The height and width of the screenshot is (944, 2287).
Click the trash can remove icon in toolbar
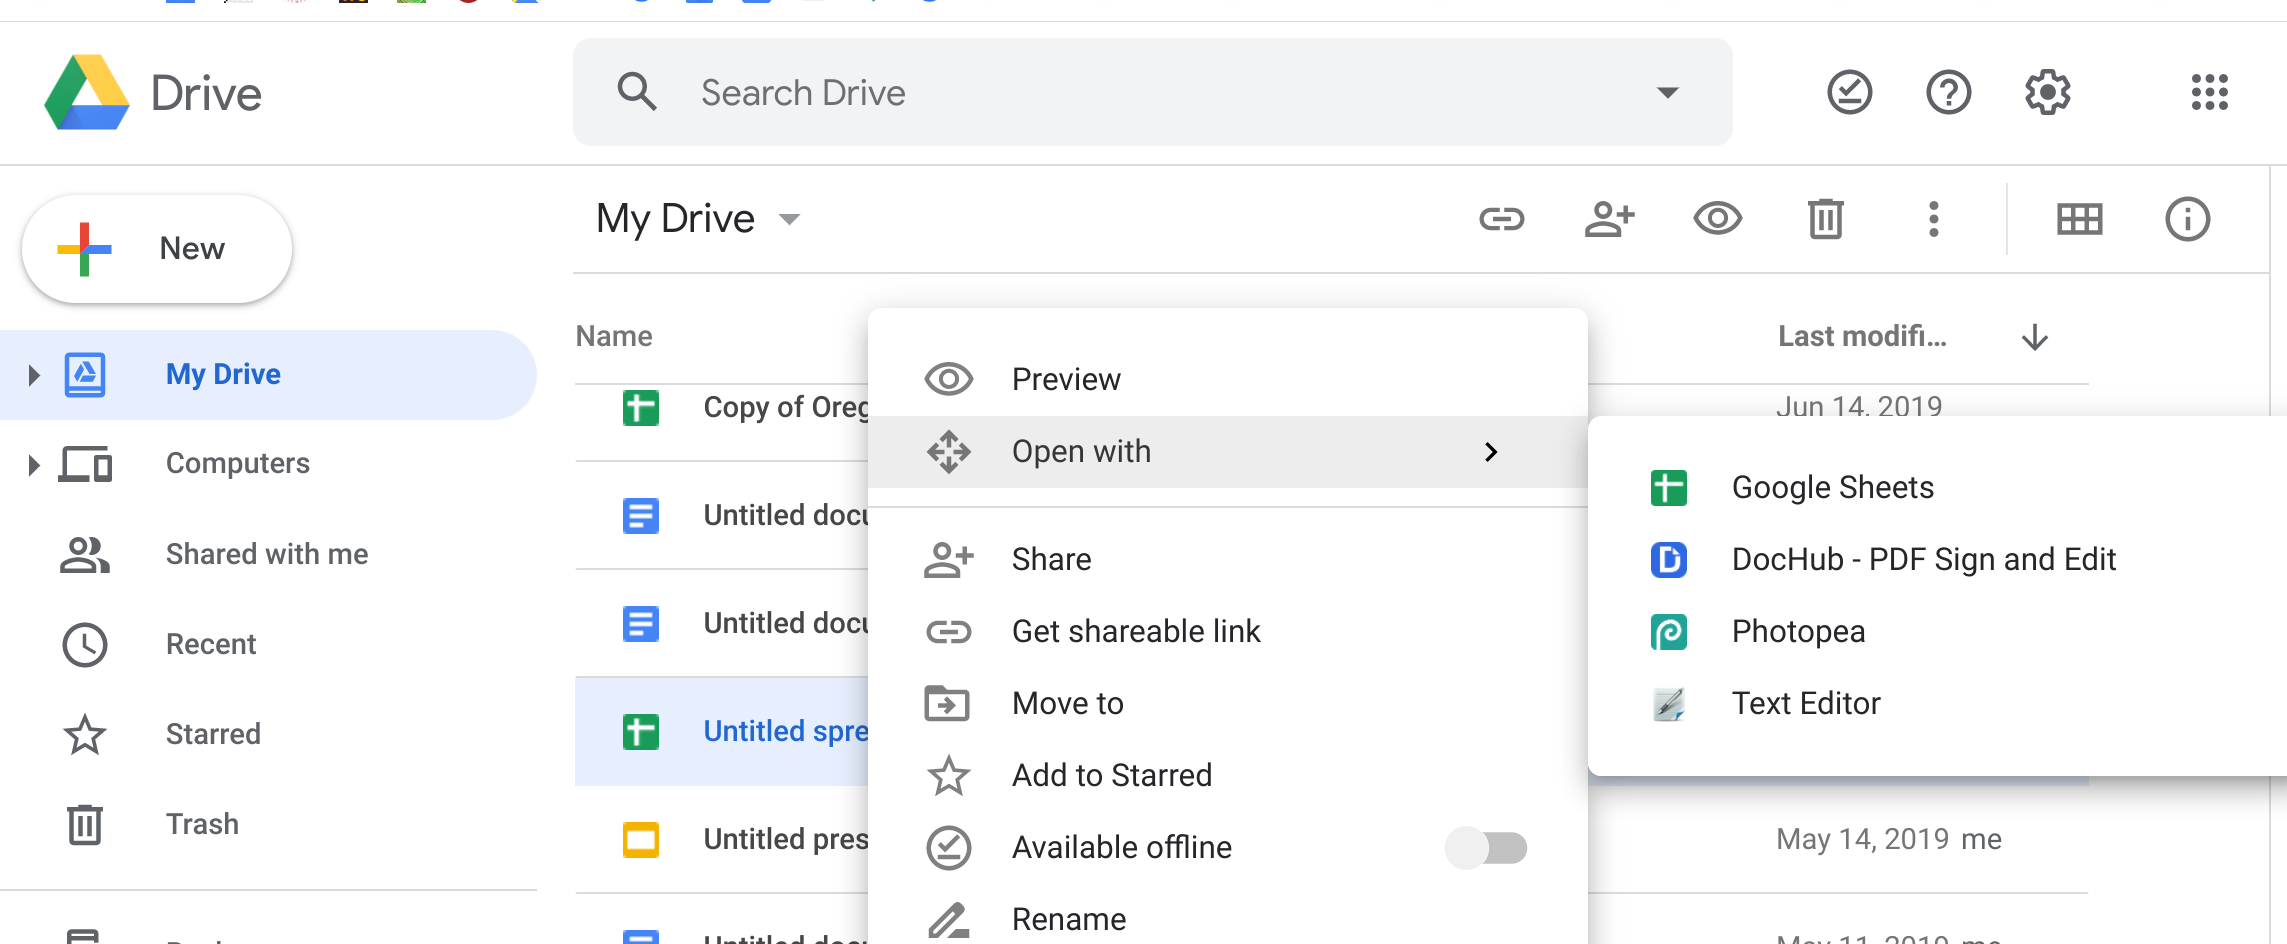pos(1825,219)
